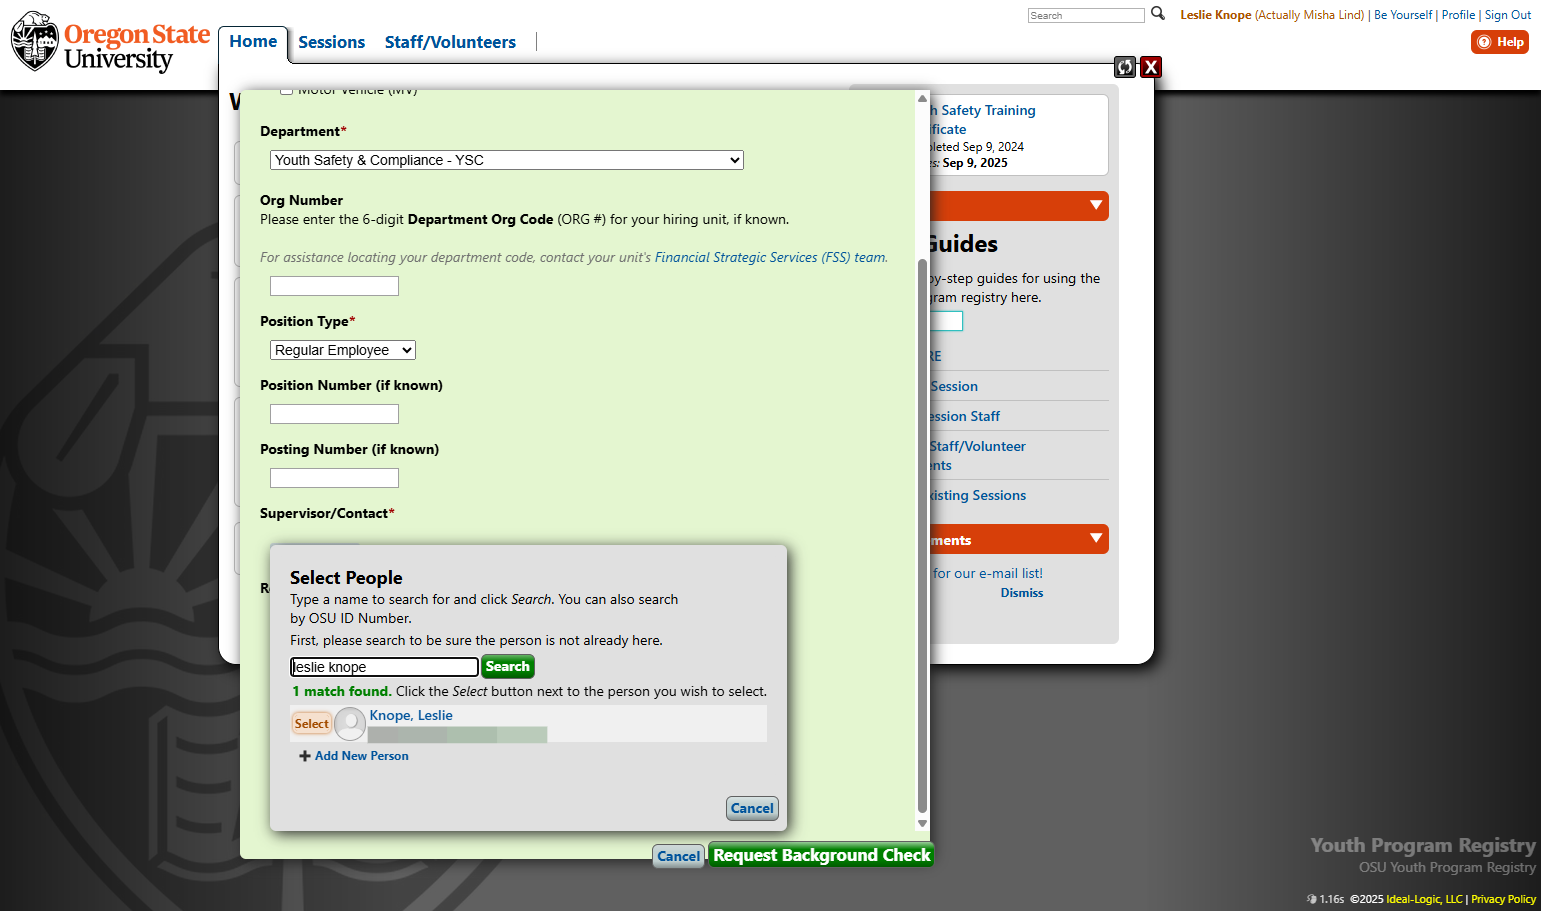The image size is (1541, 911).
Task: Click Add New Person link
Action: pos(361,756)
